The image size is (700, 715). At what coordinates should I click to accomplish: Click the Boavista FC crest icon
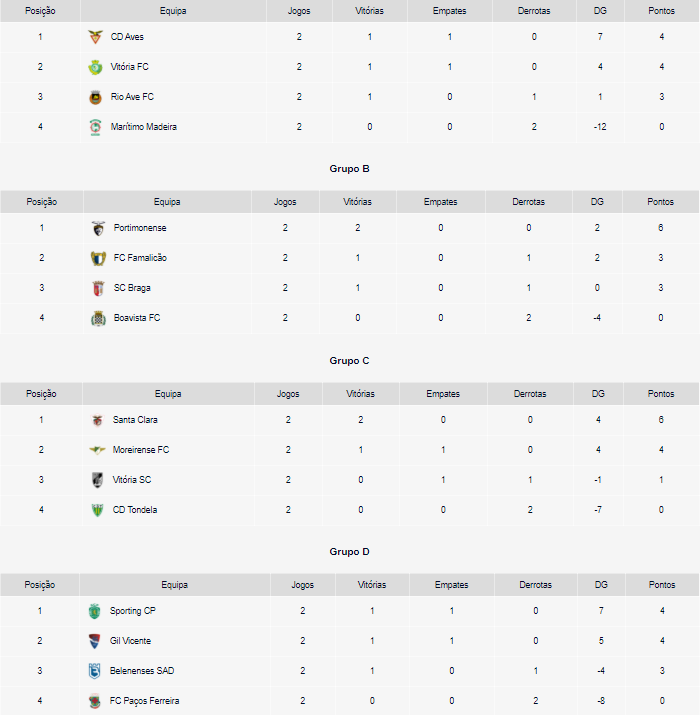[x=97, y=318]
